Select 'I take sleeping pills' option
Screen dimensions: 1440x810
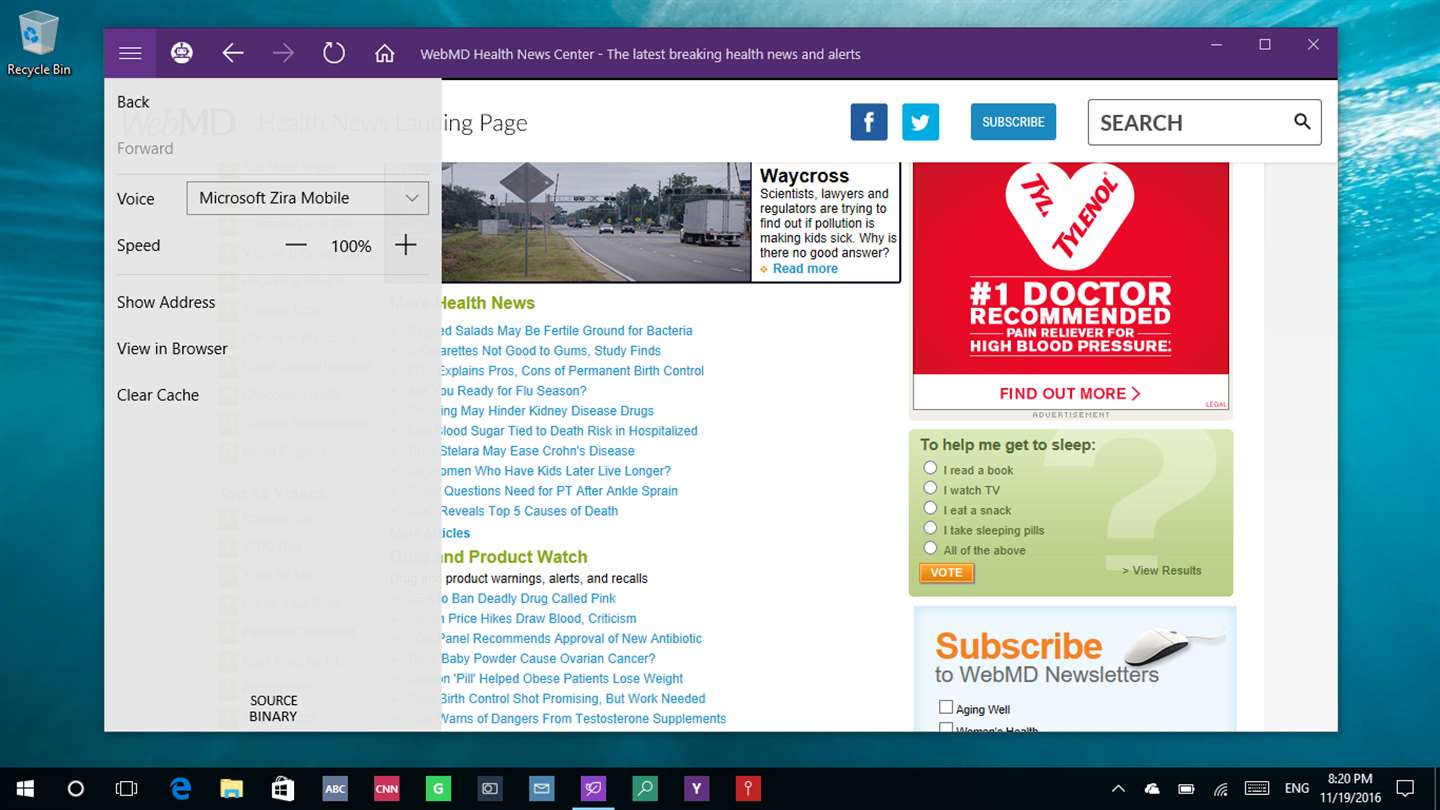pyautogui.click(x=930, y=528)
